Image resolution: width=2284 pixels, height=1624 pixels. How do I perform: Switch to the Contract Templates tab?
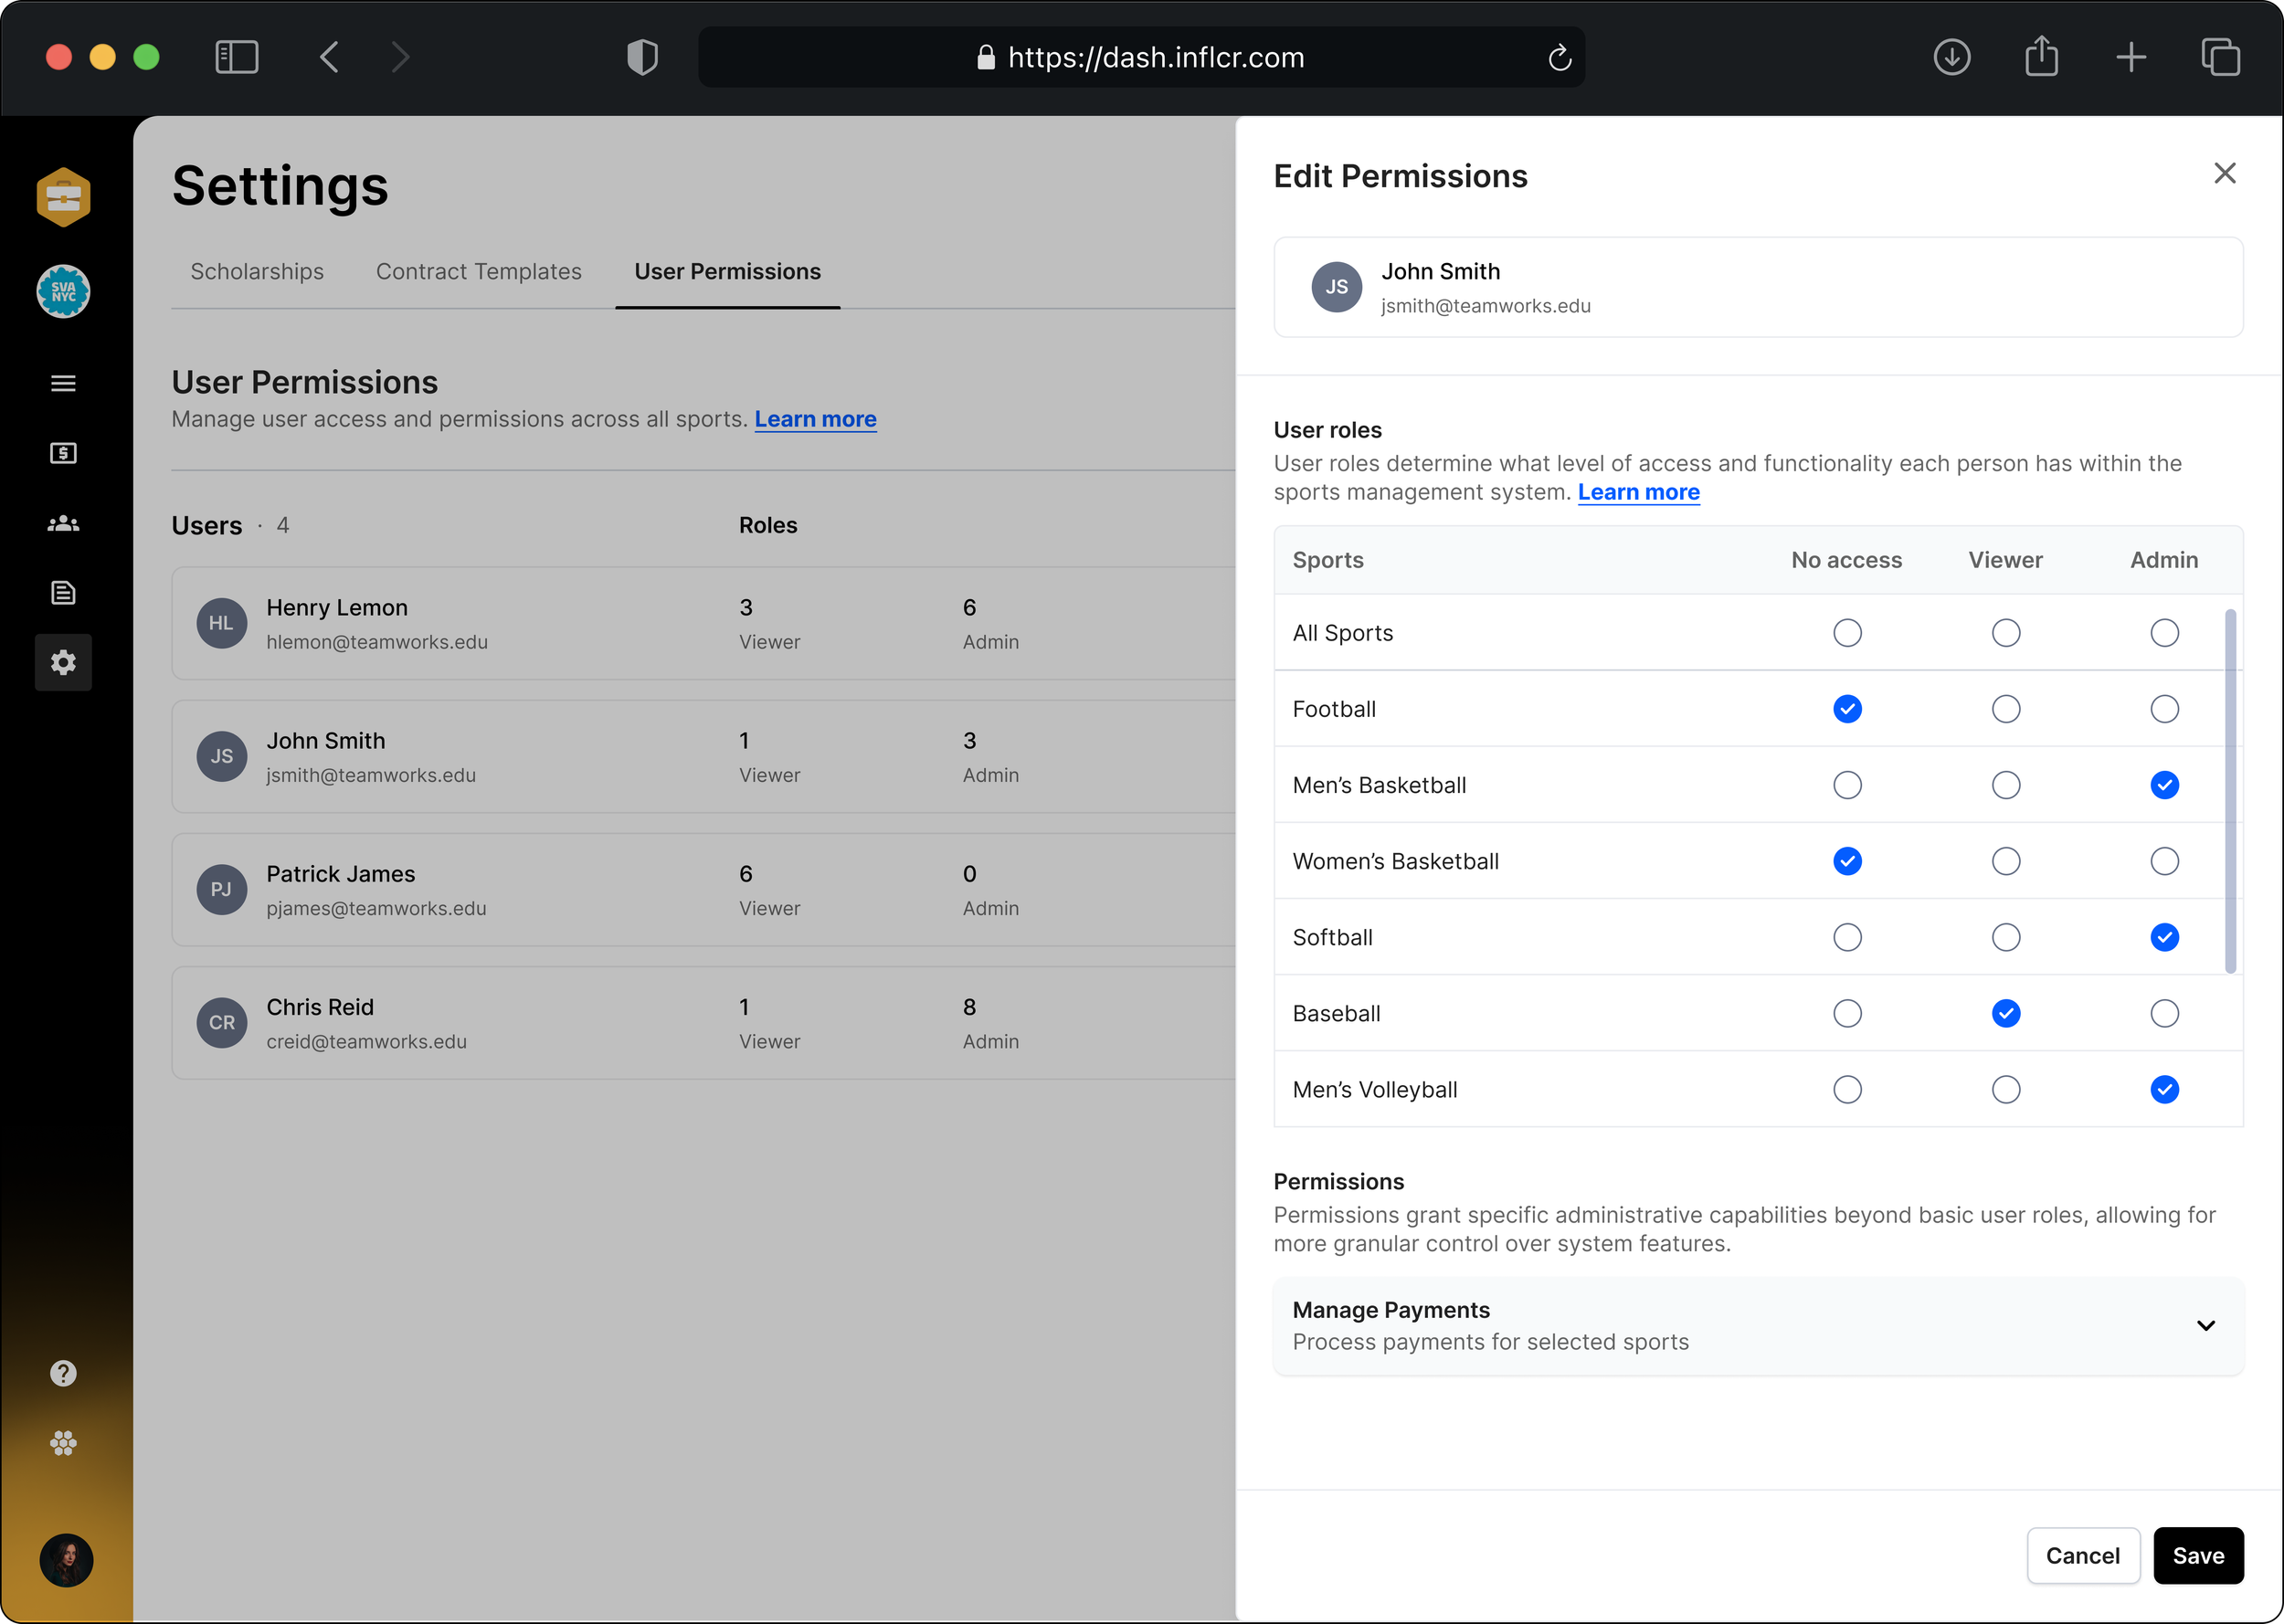point(478,272)
